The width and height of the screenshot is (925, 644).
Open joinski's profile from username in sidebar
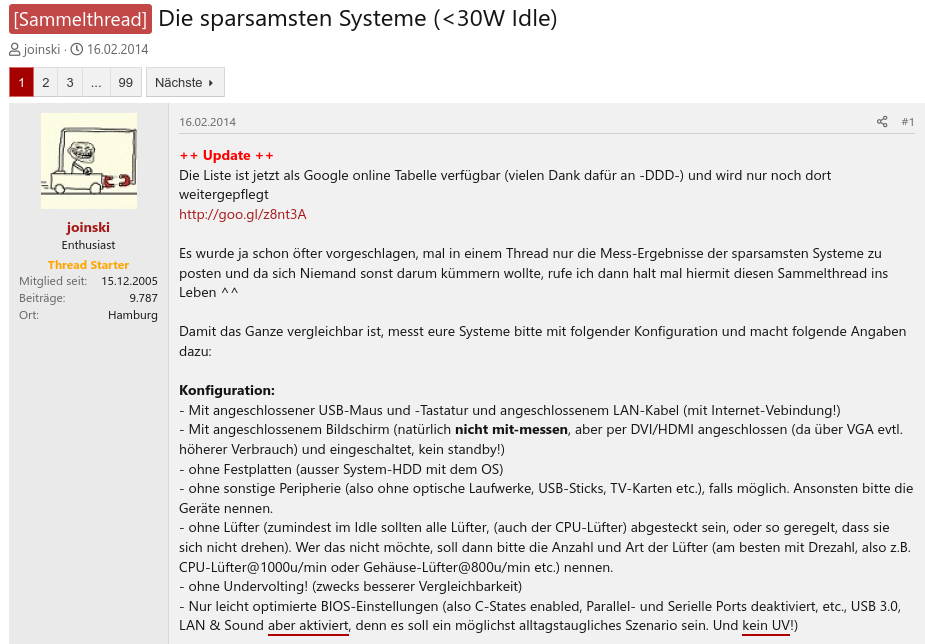(88, 227)
